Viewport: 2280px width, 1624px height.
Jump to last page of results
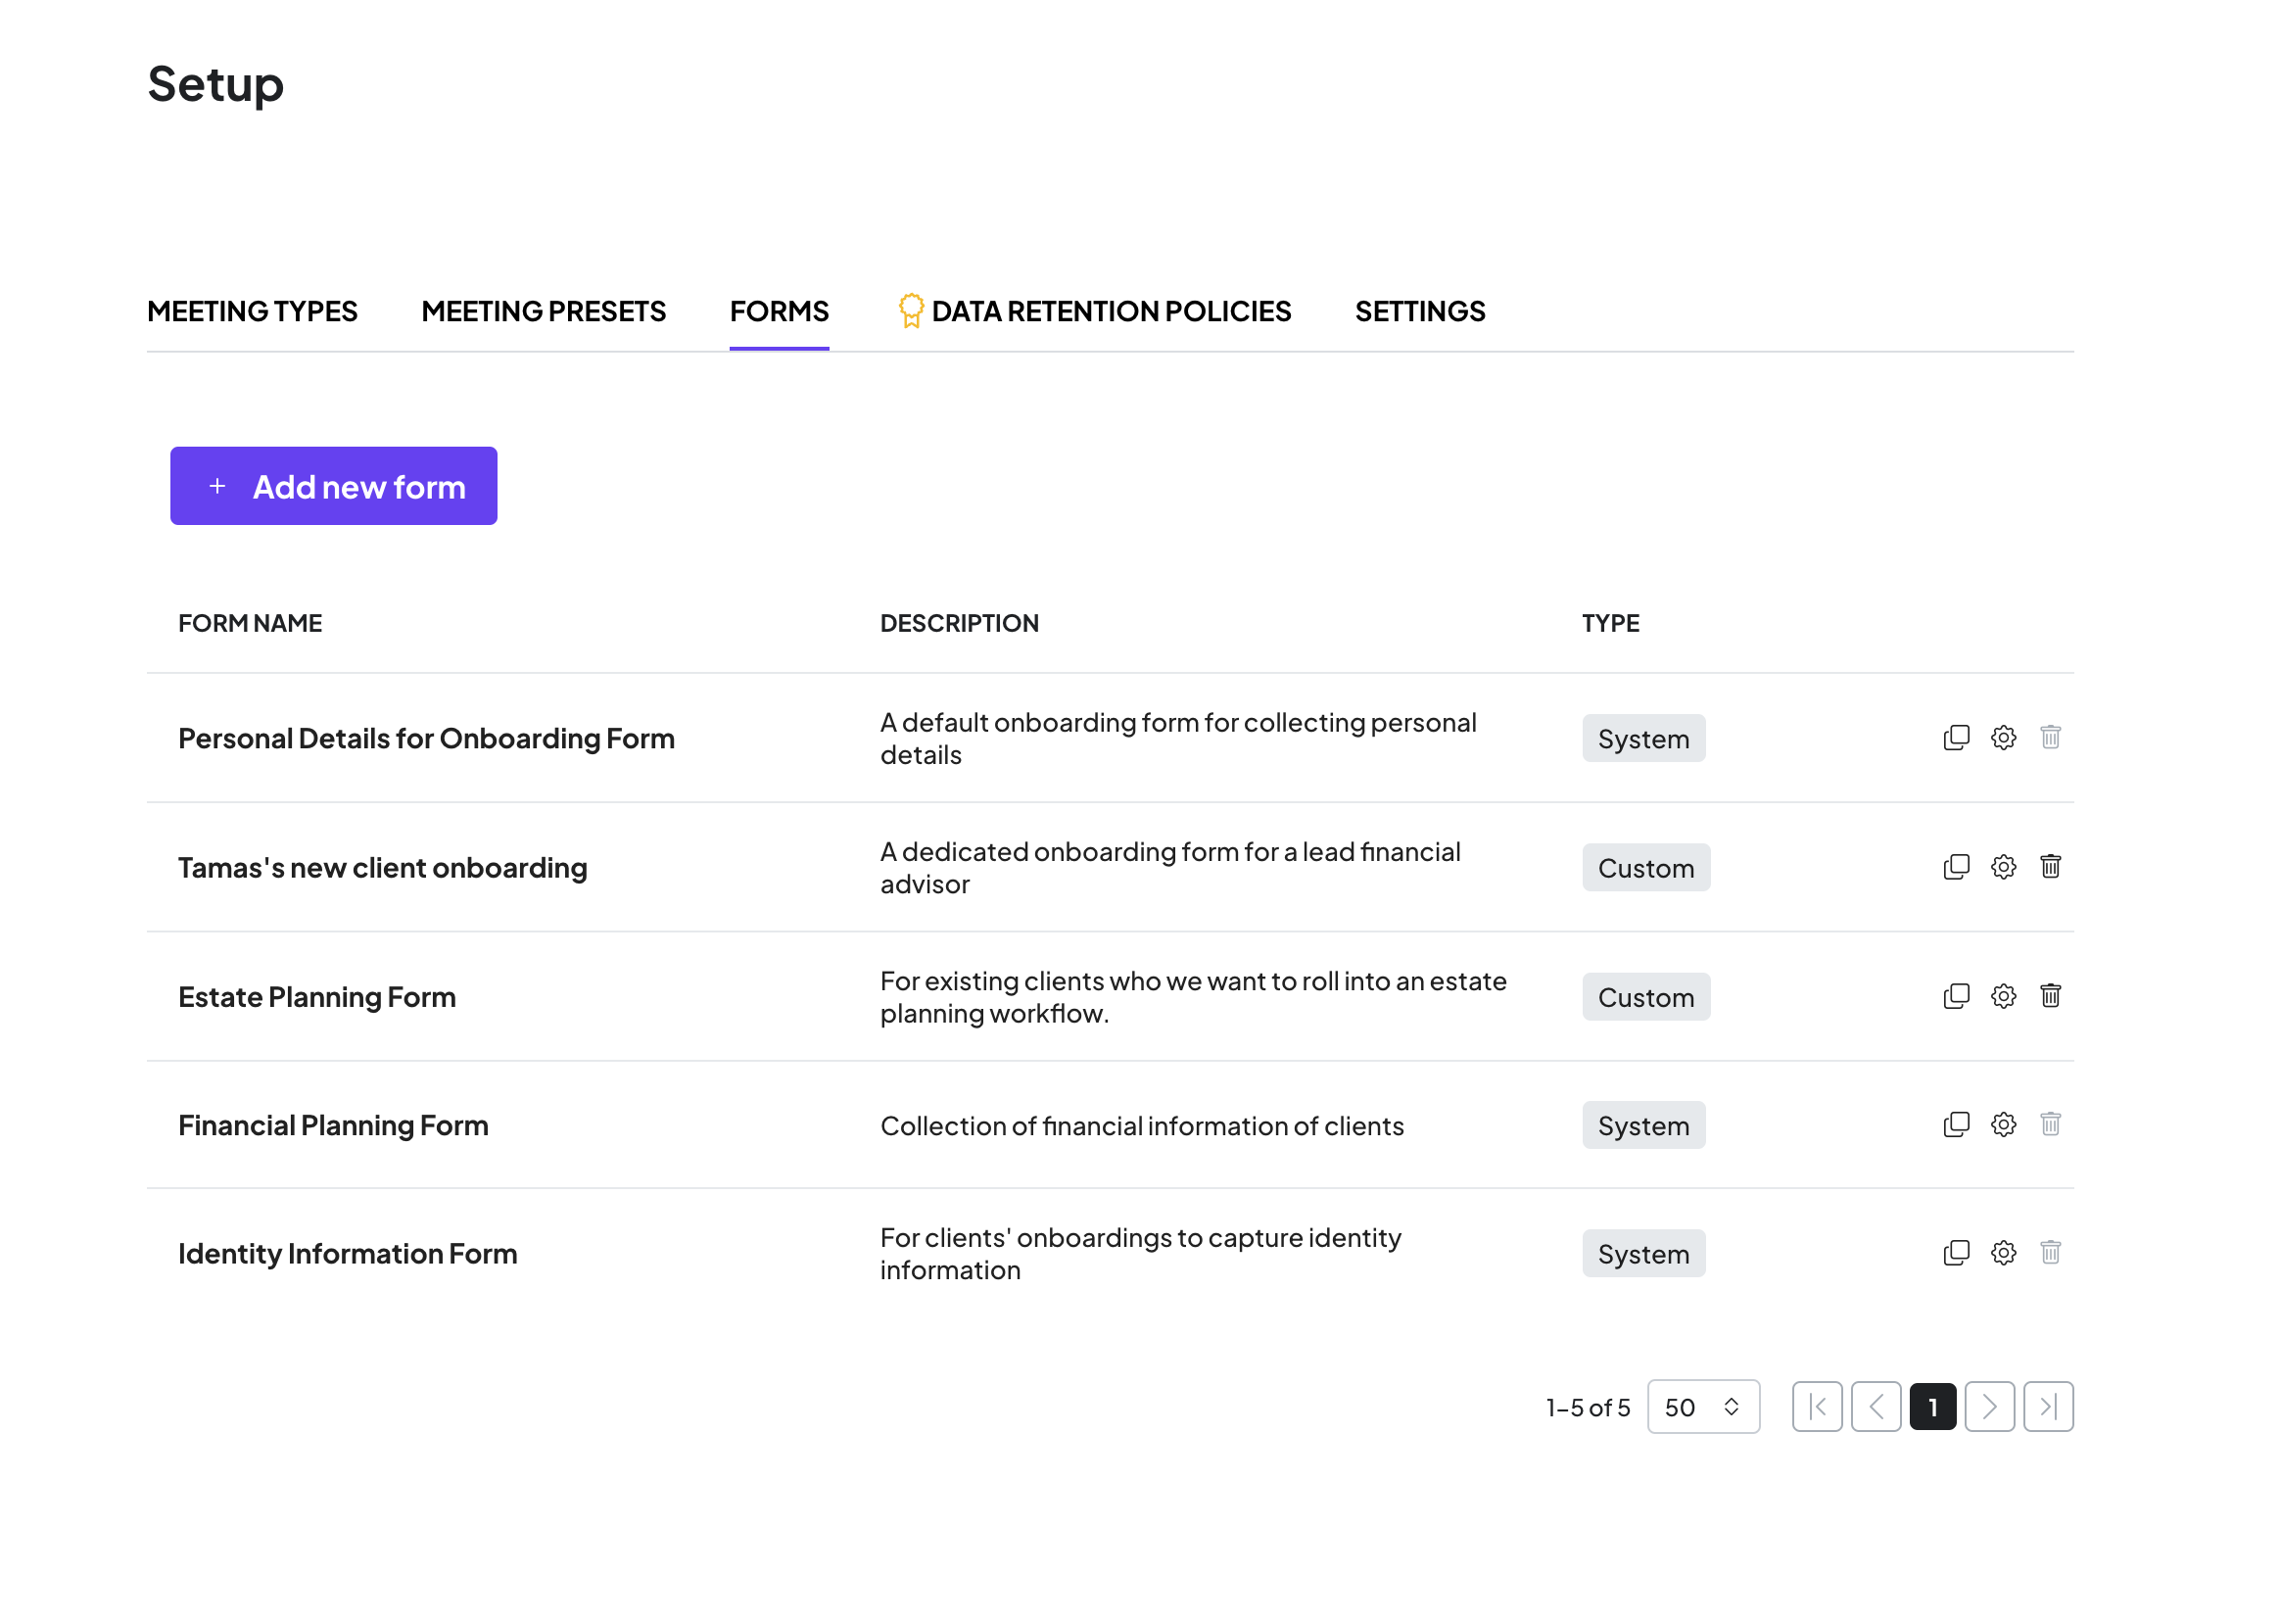(2048, 1407)
